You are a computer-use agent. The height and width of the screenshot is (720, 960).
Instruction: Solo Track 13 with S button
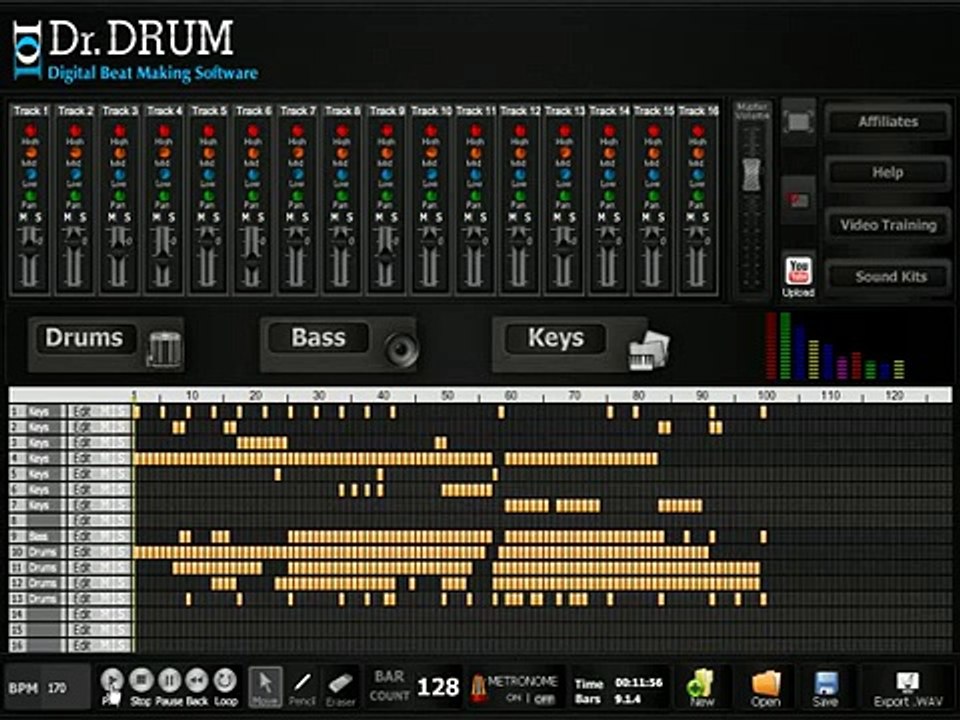(572, 217)
